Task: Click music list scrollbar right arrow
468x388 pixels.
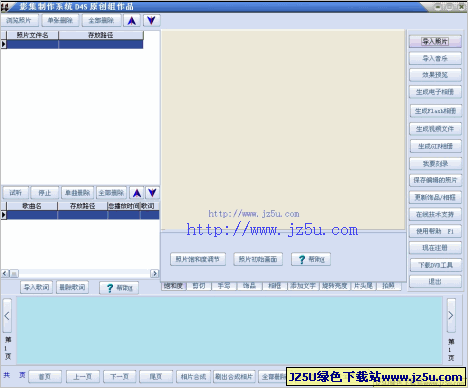Action: pyautogui.click(x=155, y=274)
